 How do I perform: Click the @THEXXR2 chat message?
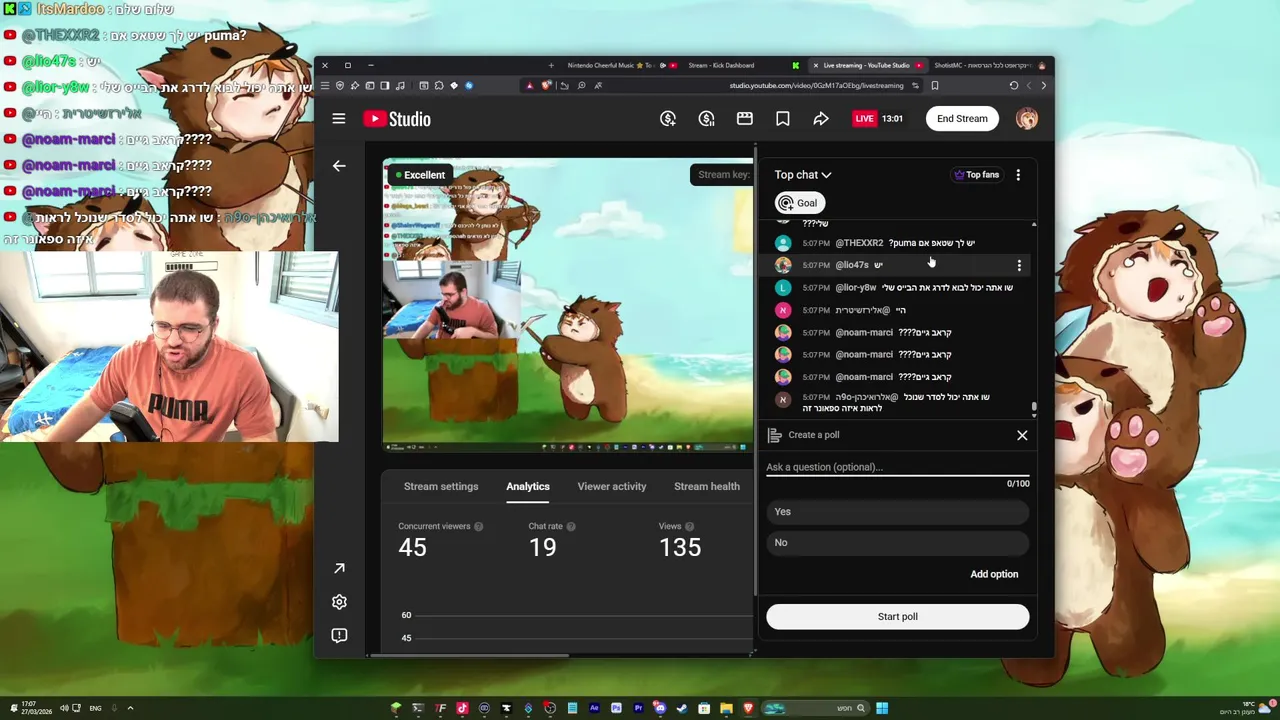898,243
